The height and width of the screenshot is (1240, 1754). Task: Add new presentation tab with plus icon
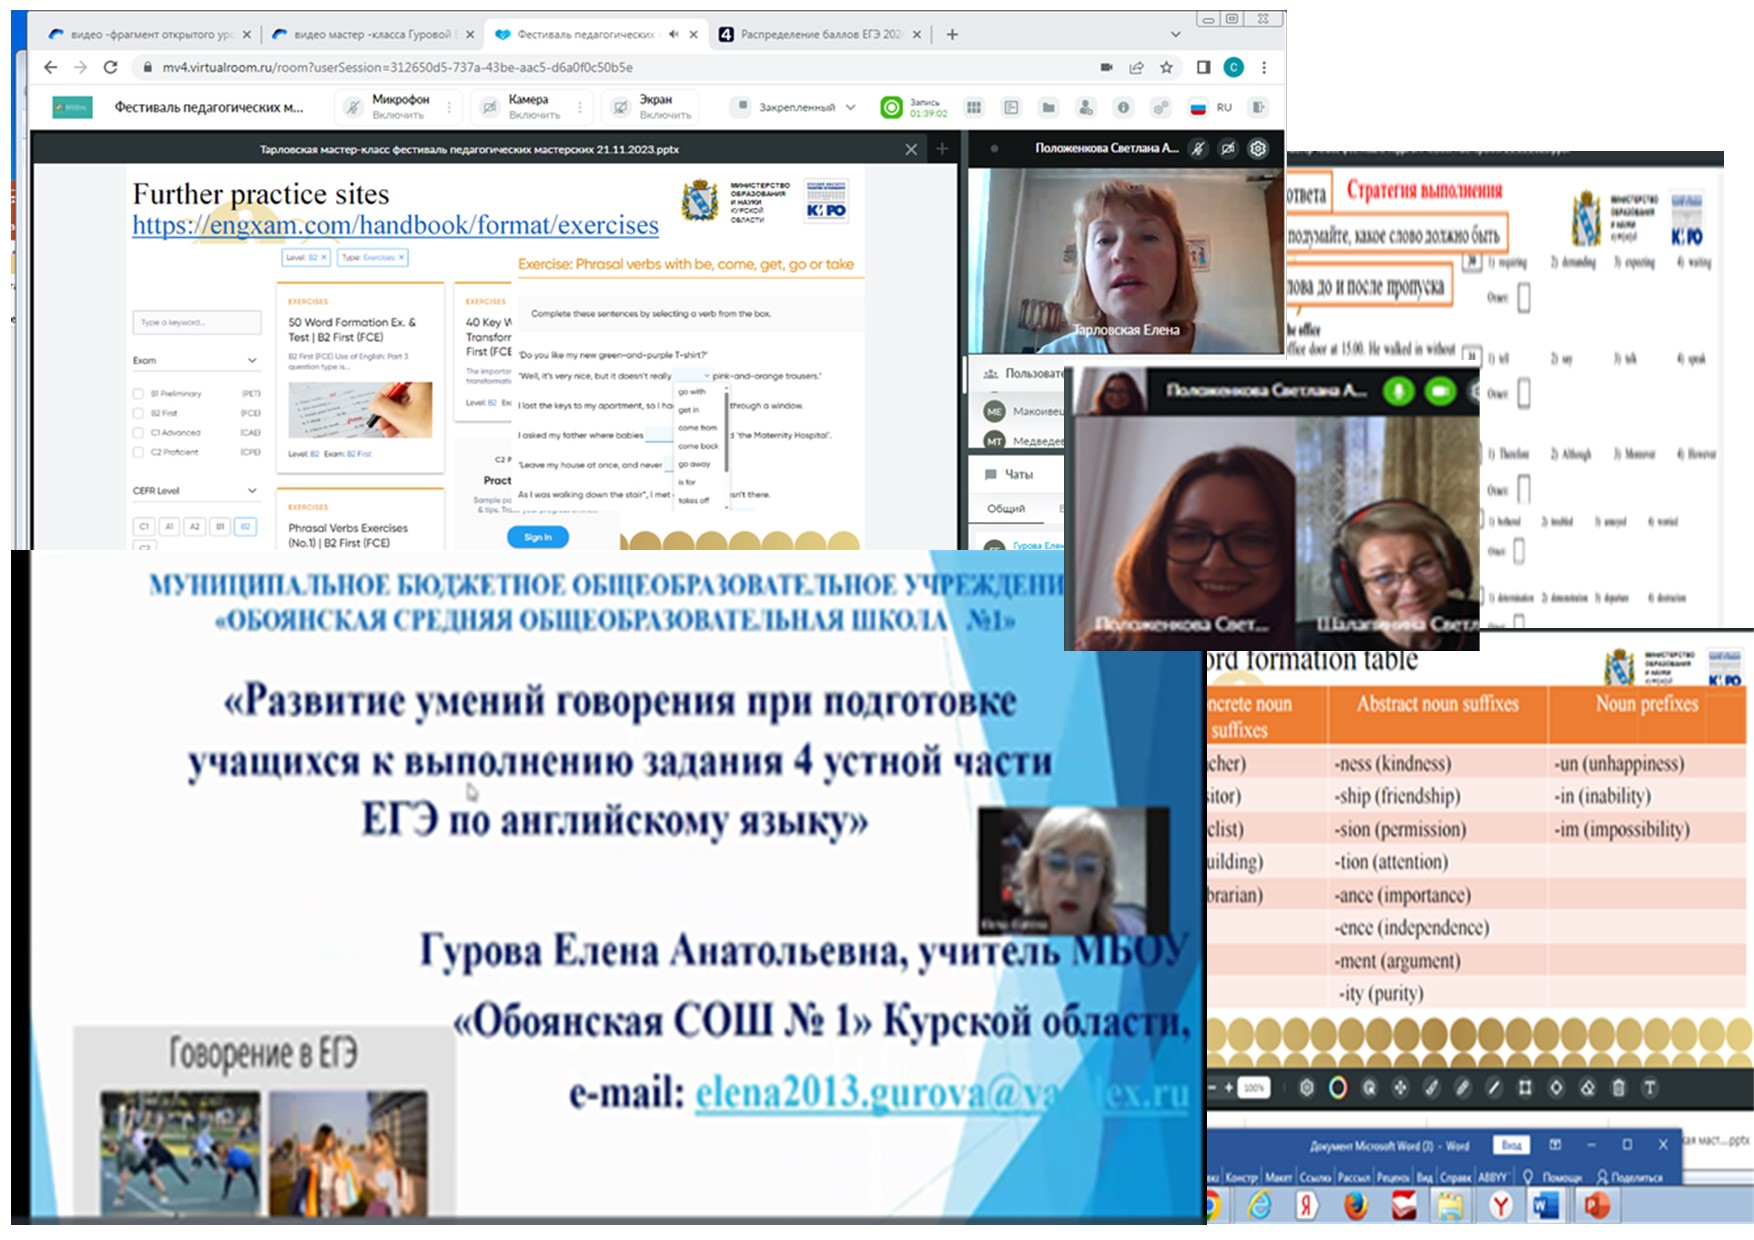point(942,149)
